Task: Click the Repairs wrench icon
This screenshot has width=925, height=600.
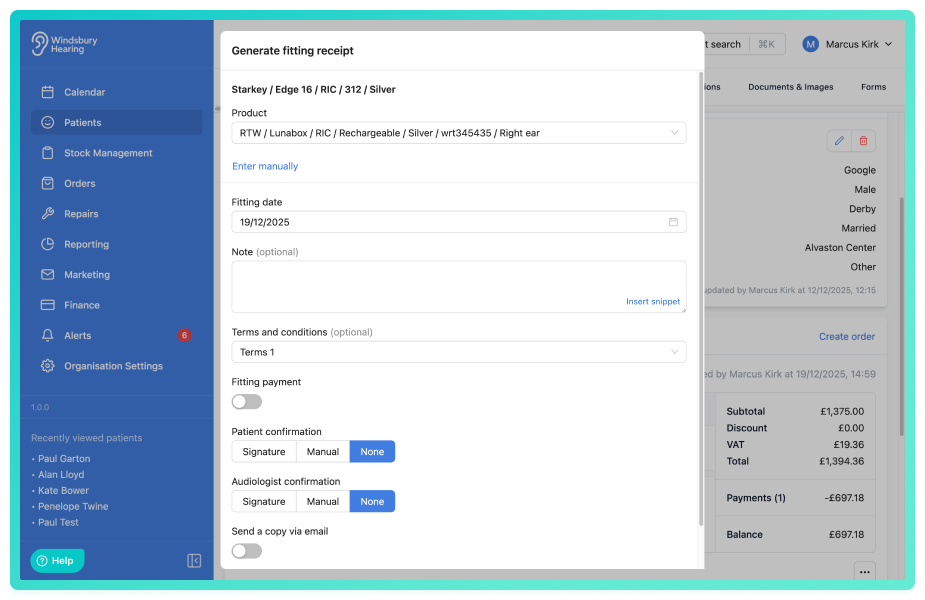Action: (x=48, y=214)
